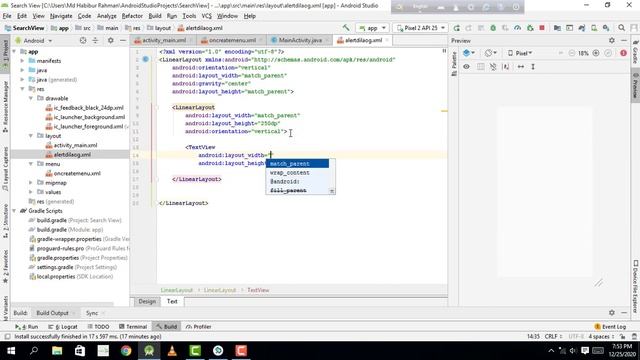Open the Device File folder toolbar icon
Screen dimensions: 640x360
click(557, 28)
